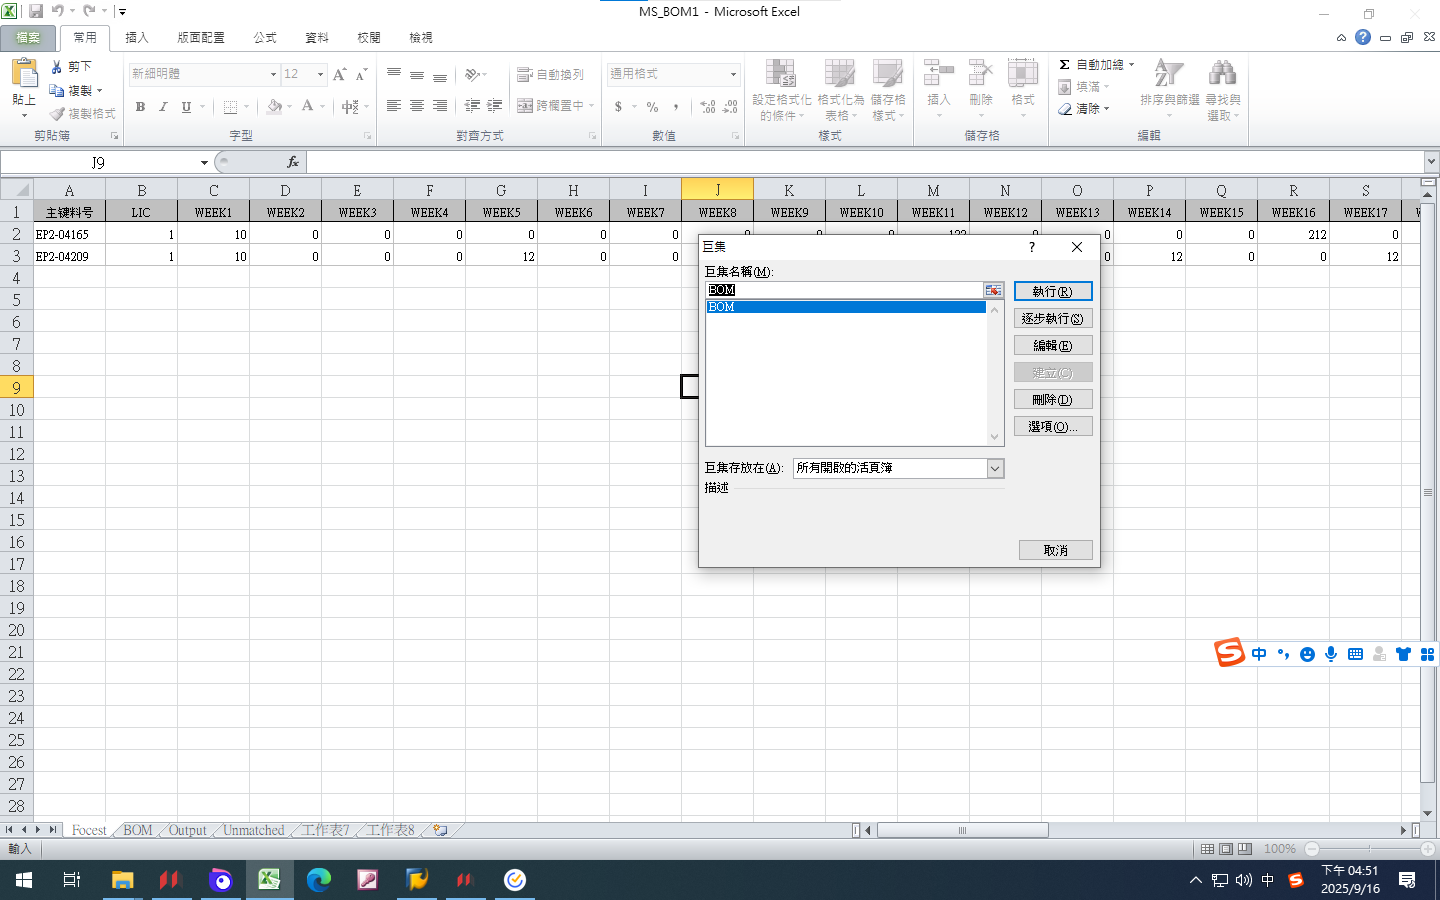This screenshot has width=1440, height=900.
Task: Switch to the Output sheet tab
Action: (x=187, y=830)
